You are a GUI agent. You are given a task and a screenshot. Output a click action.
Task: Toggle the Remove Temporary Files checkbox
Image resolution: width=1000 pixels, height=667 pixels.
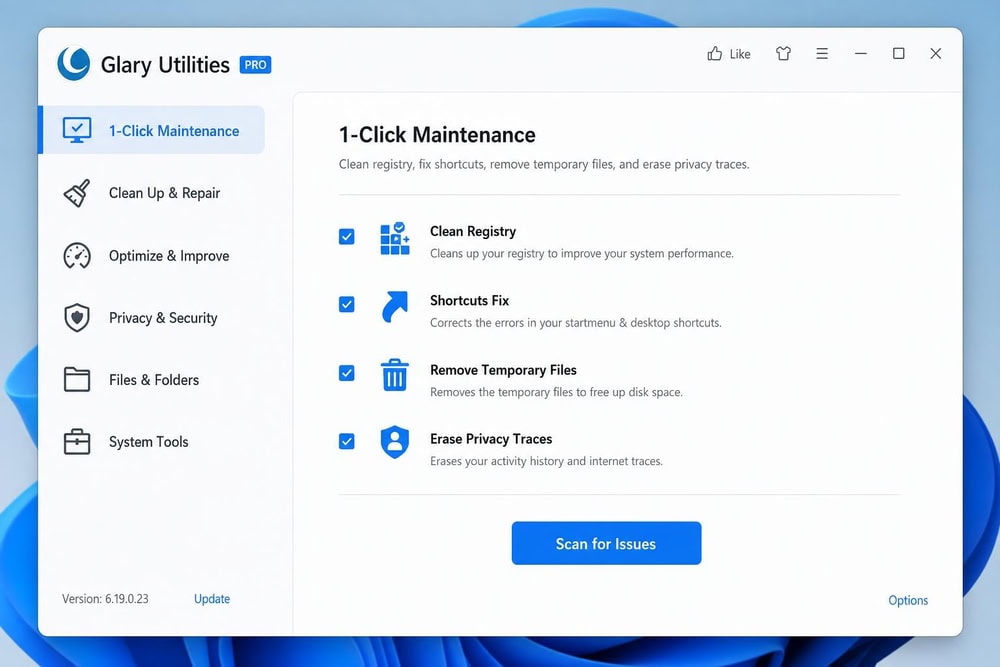[x=346, y=372]
